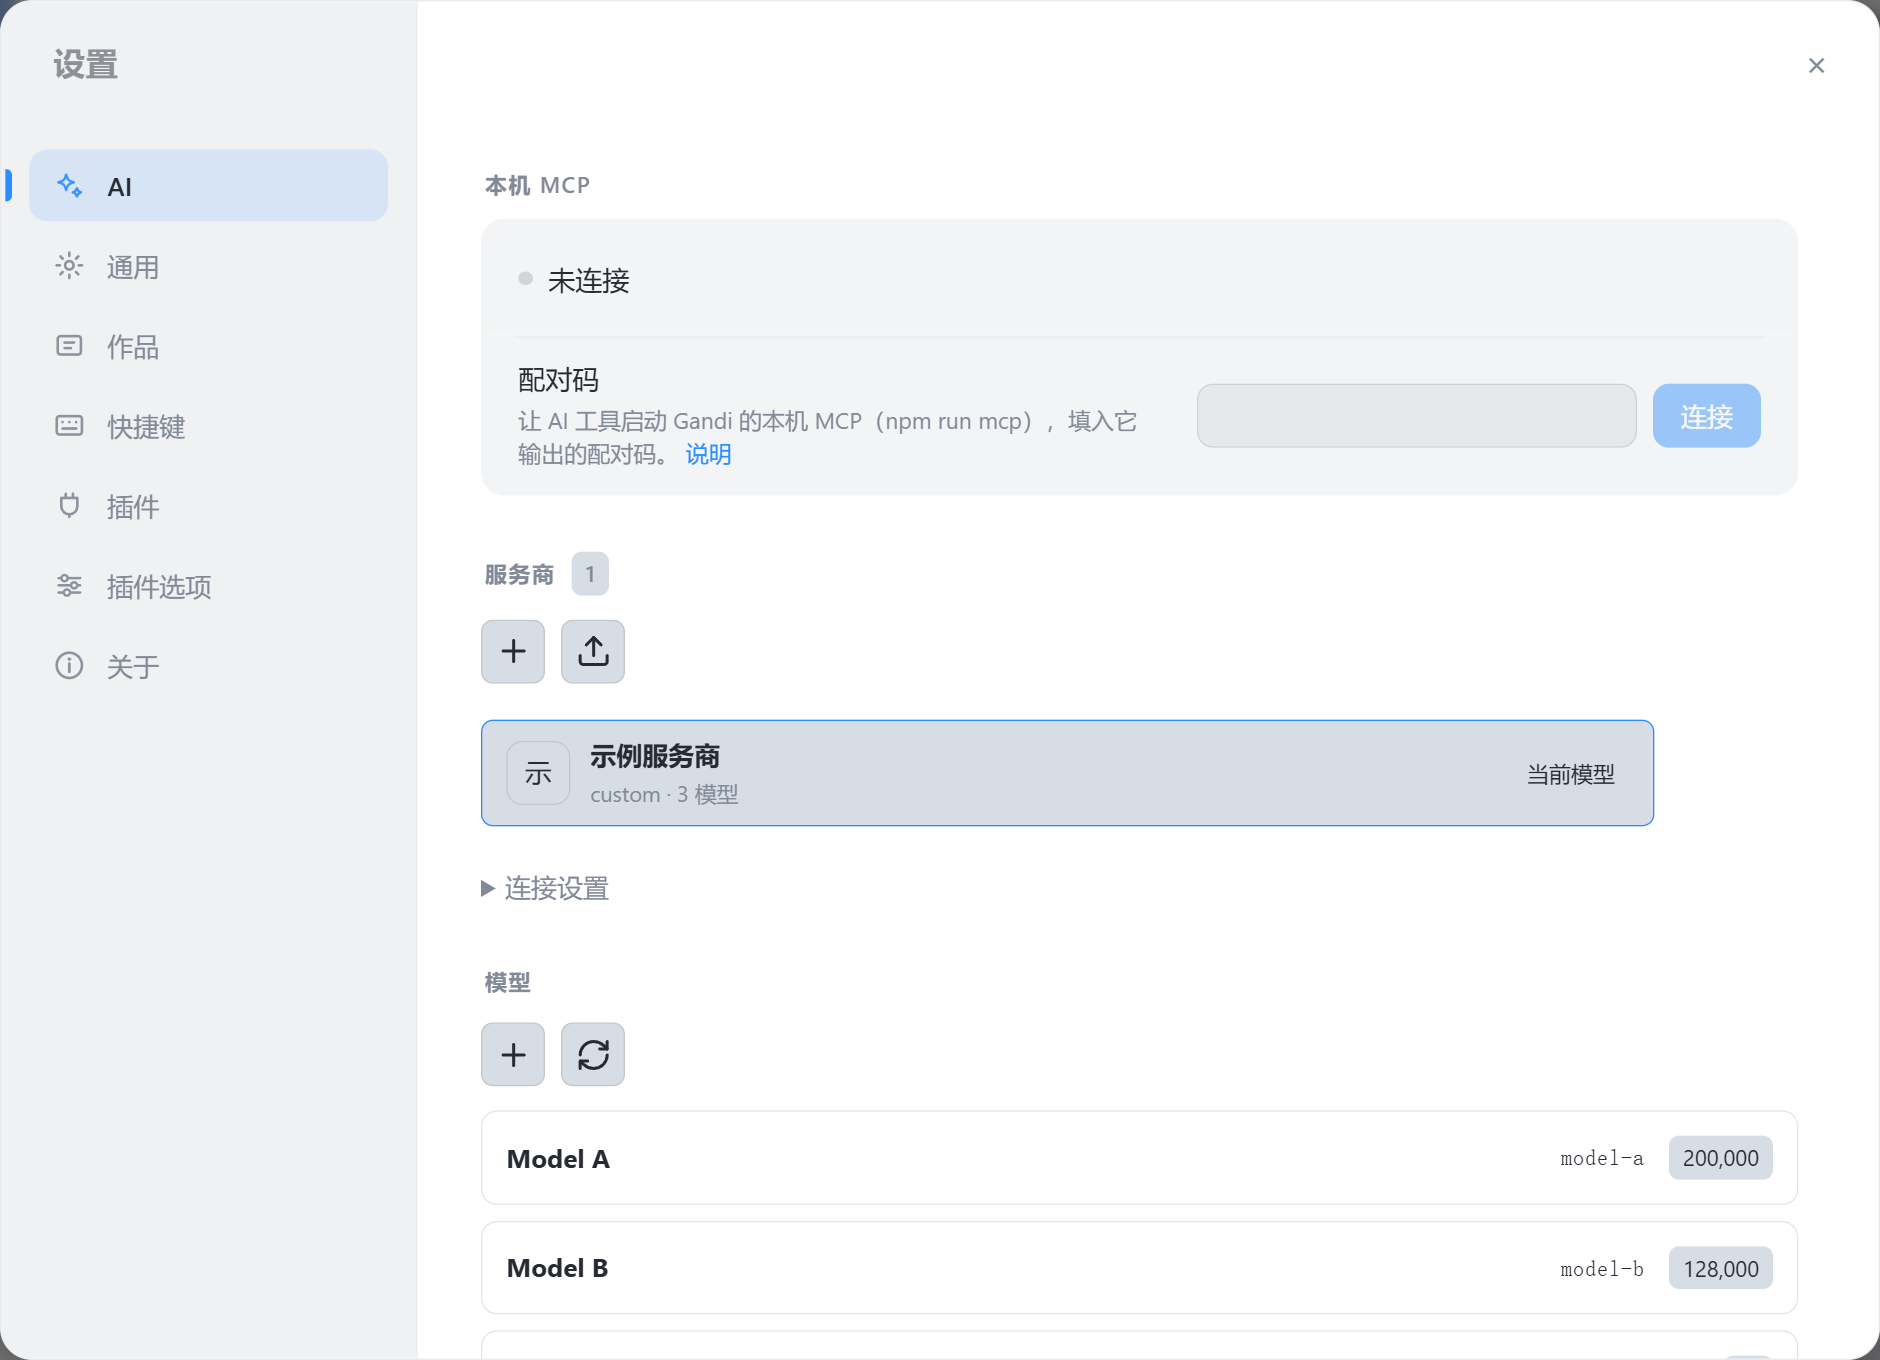Click the keyboard icon beside 快捷键
This screenshot has width=1880, height=1360.
tap(69, 426)
